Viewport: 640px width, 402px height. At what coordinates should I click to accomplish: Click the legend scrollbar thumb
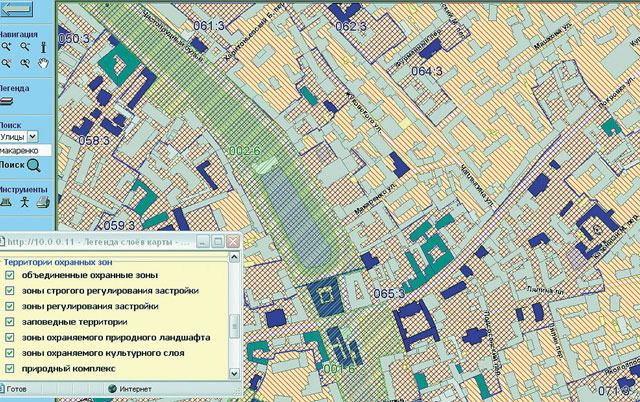click(x=234, y=326)
